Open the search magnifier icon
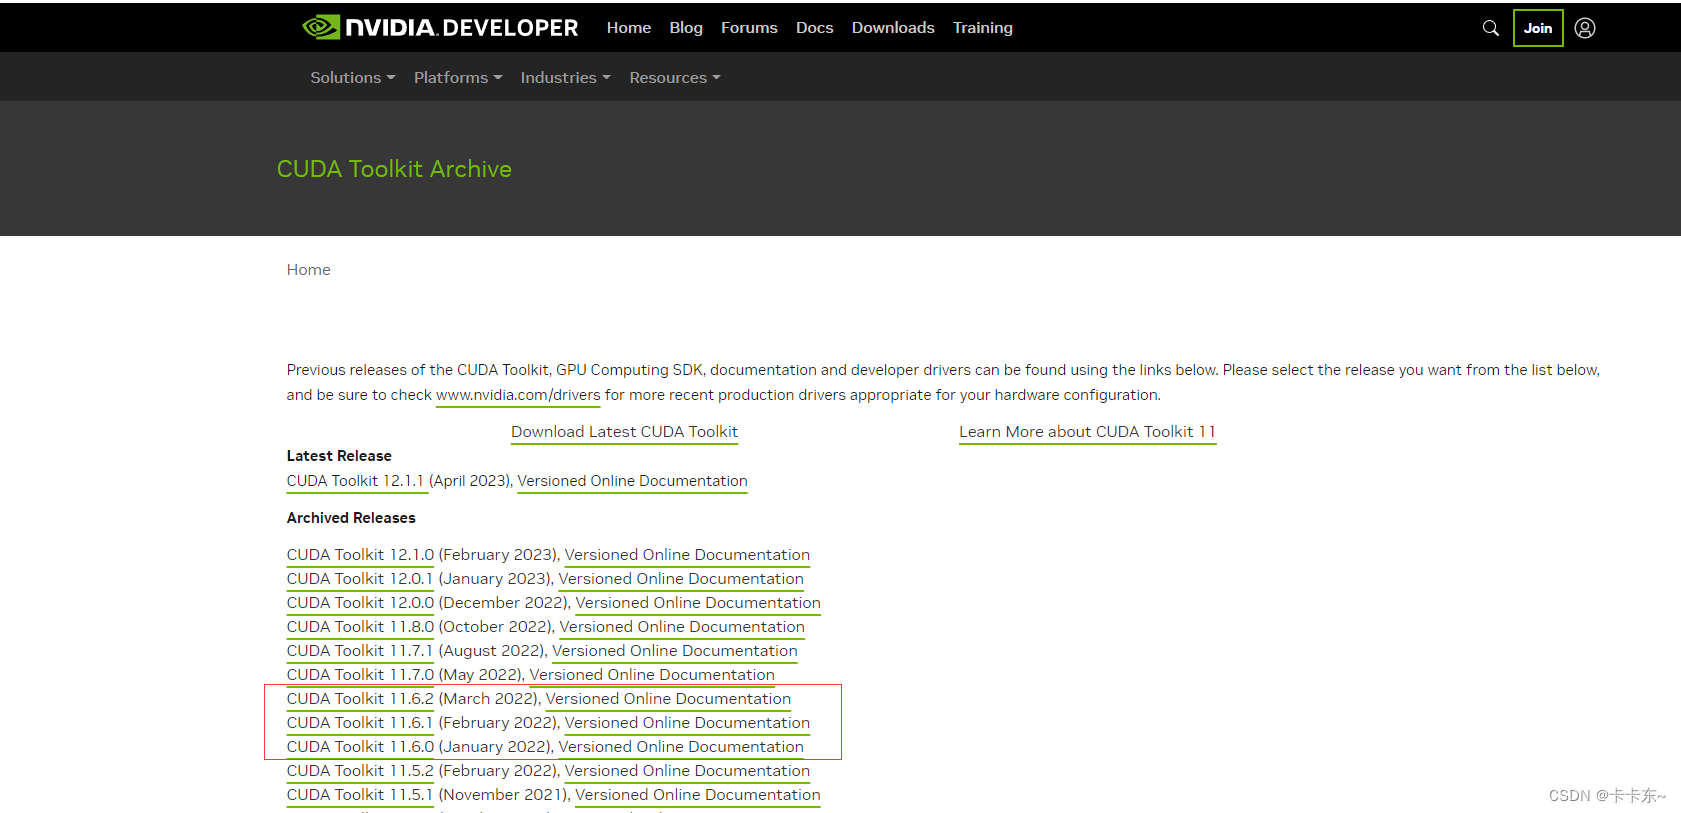Screen dimensions: 1681x813 [1490, 28]
